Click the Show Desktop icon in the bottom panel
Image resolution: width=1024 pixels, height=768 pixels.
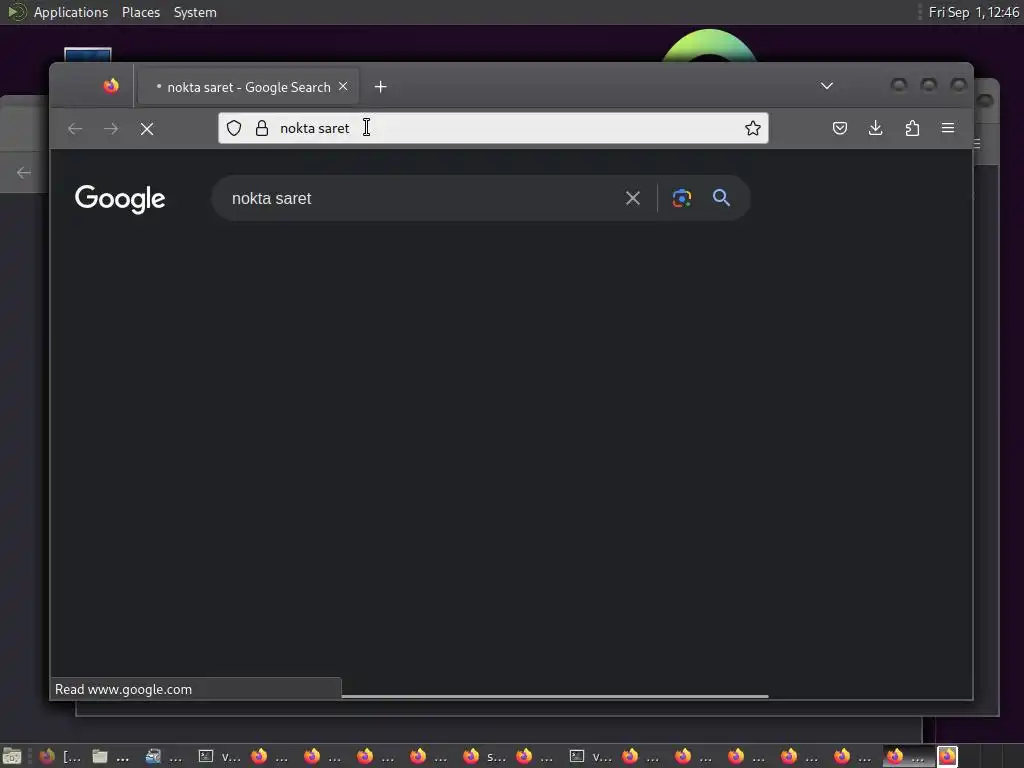[x=12, y=756]
